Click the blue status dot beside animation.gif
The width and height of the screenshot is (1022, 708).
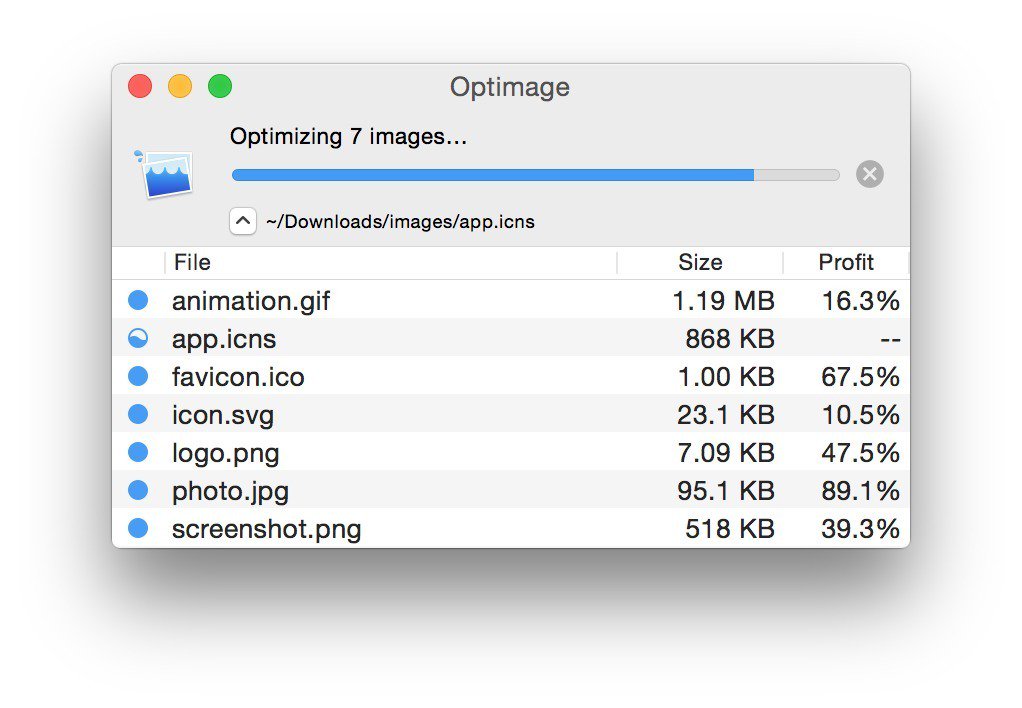138,300
